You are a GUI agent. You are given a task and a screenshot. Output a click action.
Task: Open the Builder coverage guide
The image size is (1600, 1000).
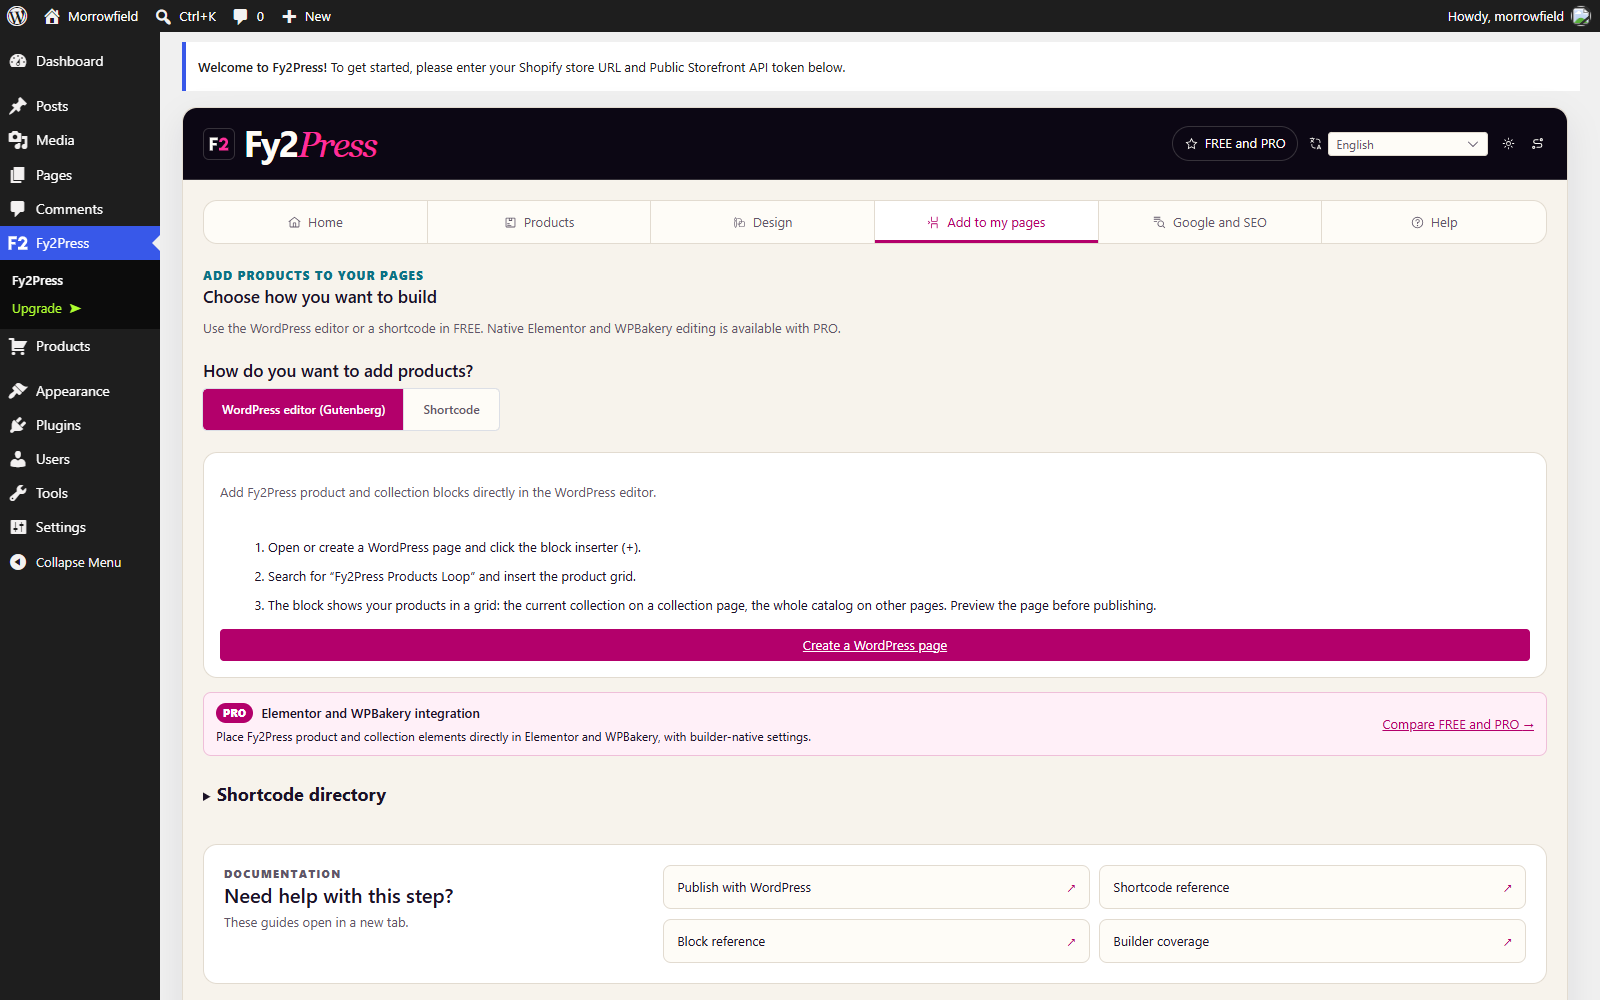pyautogui.click(x=1312, y=941)
